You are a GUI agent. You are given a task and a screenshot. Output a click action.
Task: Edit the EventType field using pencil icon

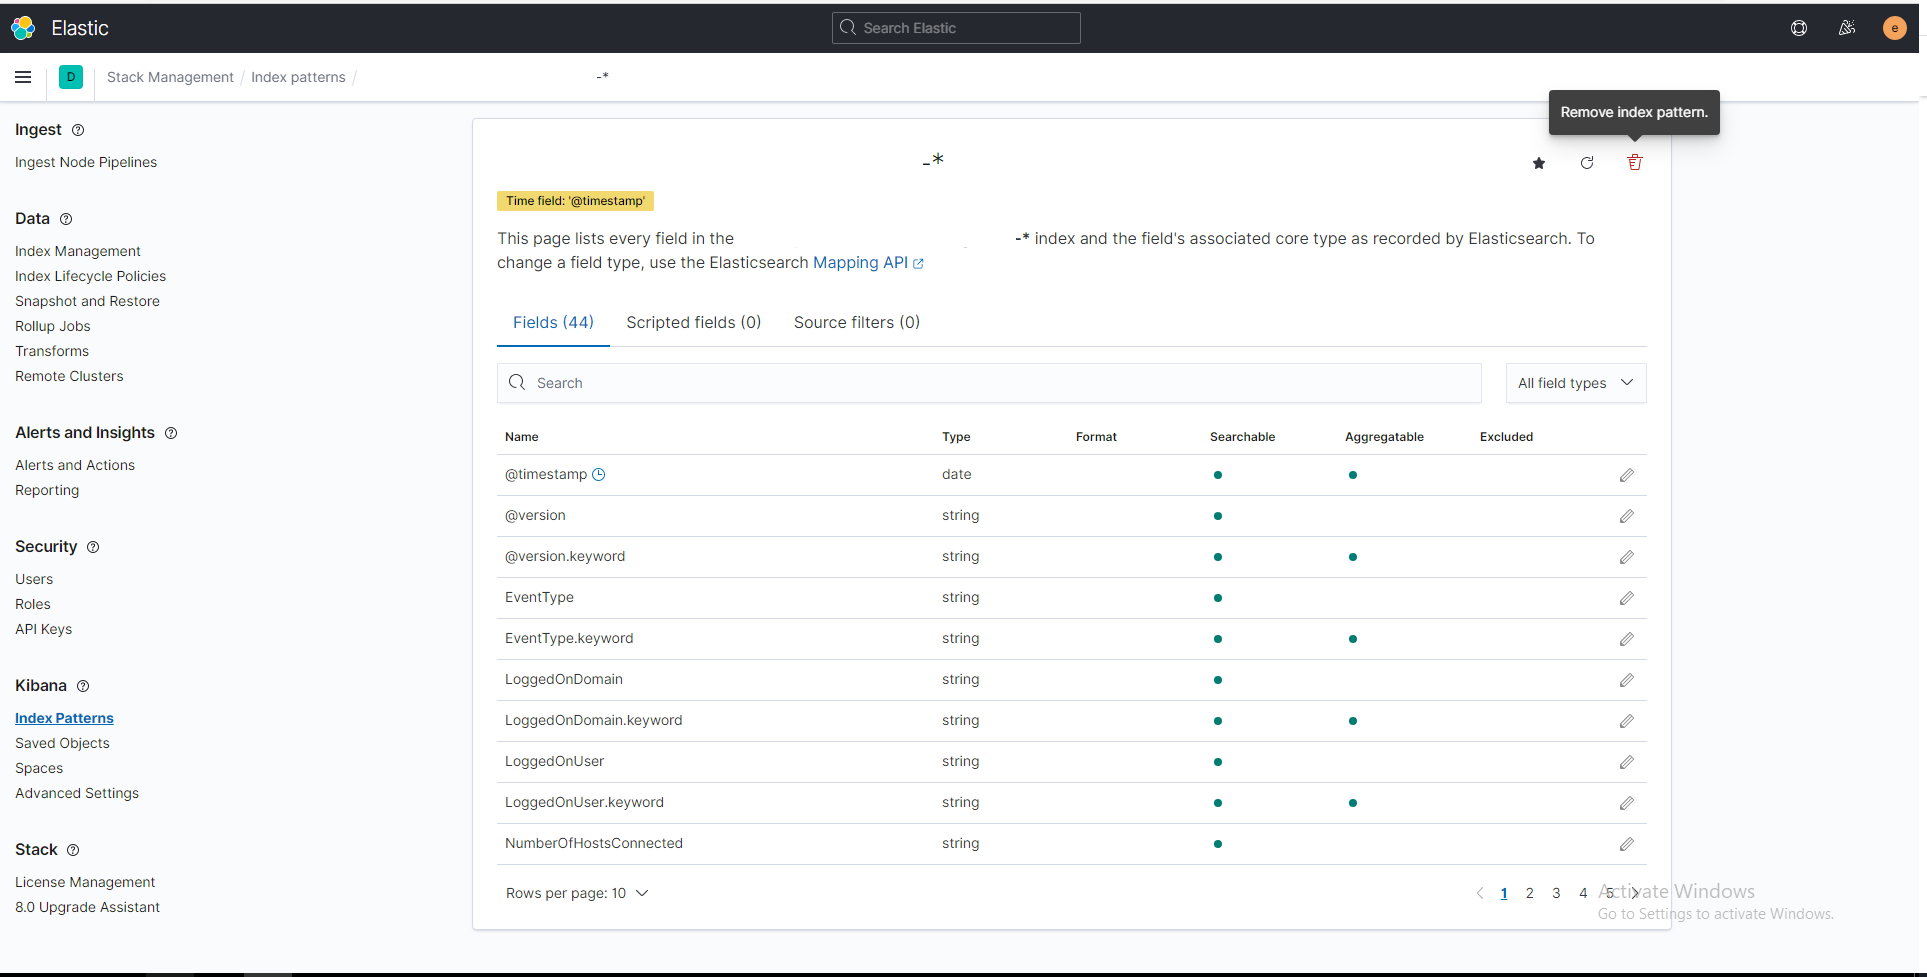coord(1627,598)
